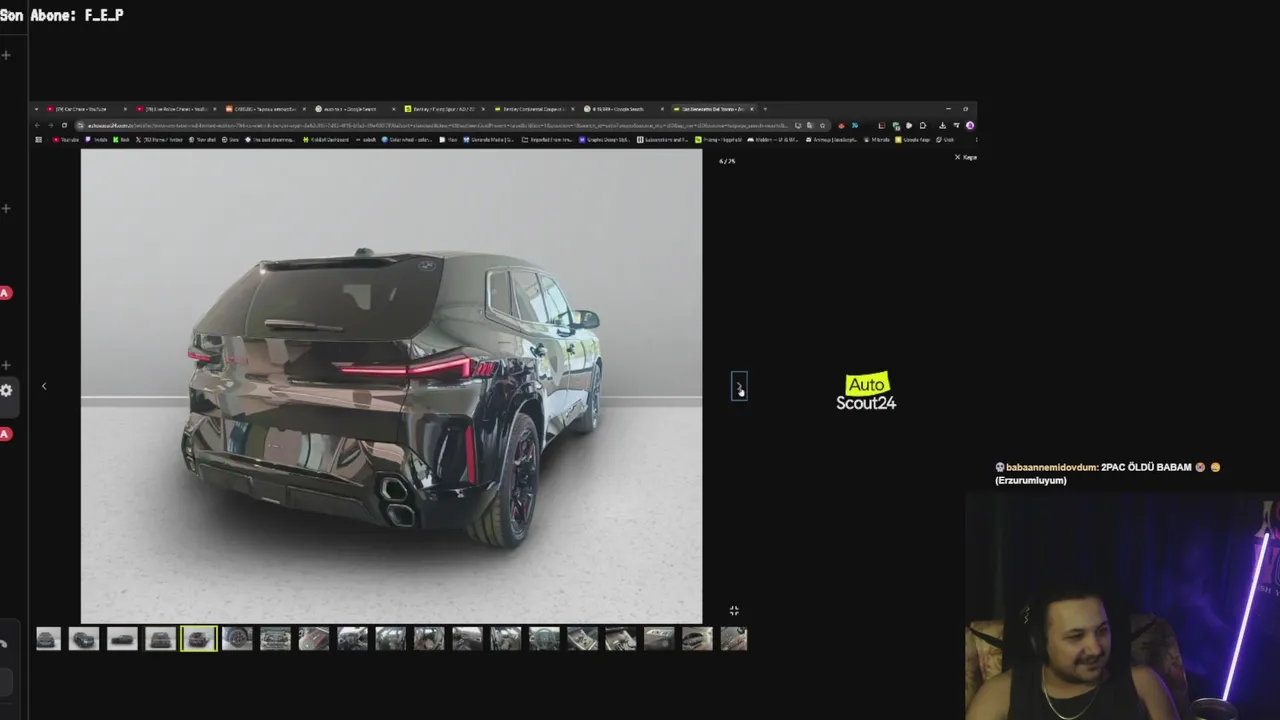Select the highlighted rear-view car thumbnail
The image size is (1280, 720).
(198, 638)
